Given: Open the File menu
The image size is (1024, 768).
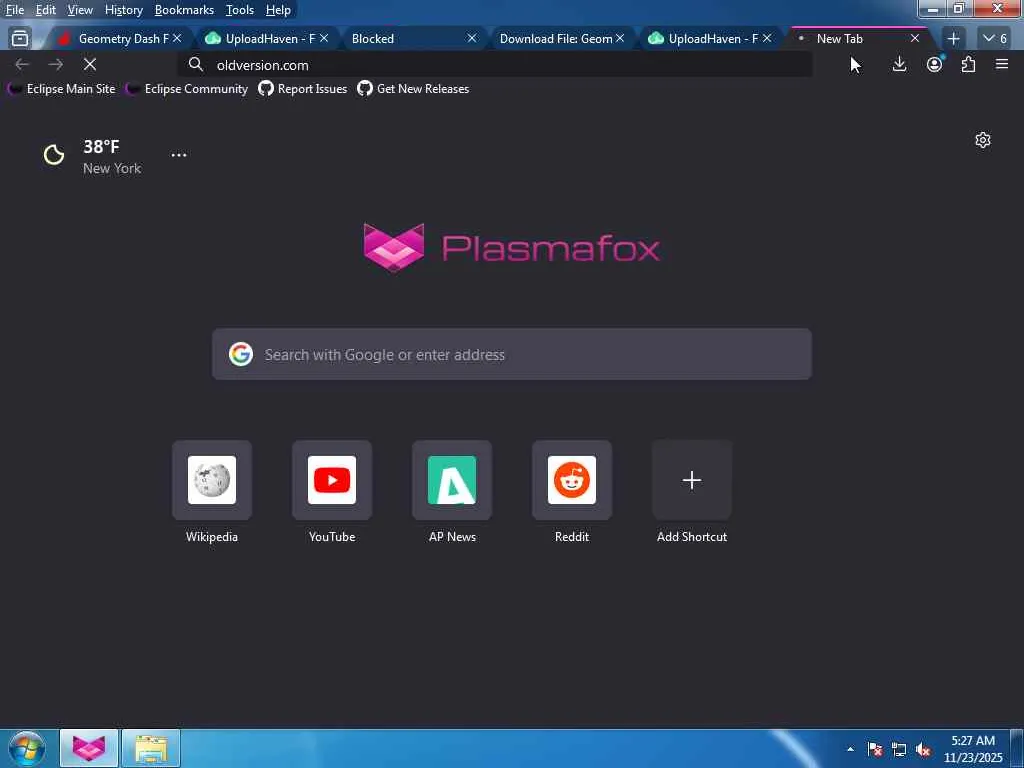Looking at the screenshot, I should [14, 10].
